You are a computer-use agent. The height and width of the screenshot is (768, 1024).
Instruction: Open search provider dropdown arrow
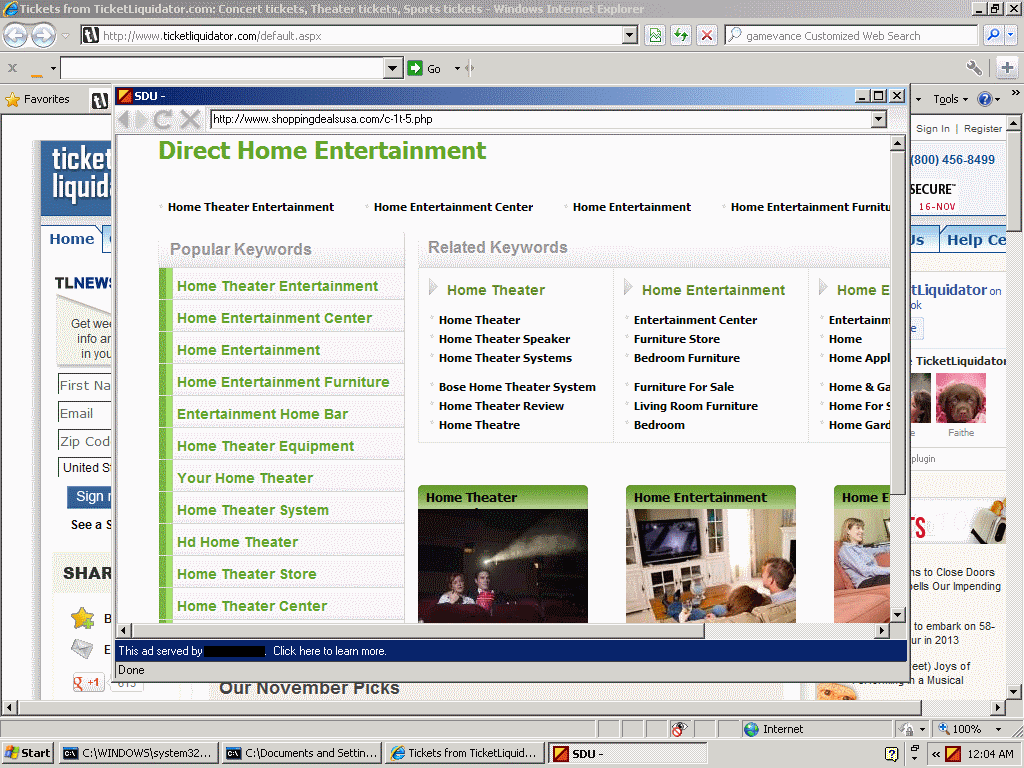pos(1010,35)
